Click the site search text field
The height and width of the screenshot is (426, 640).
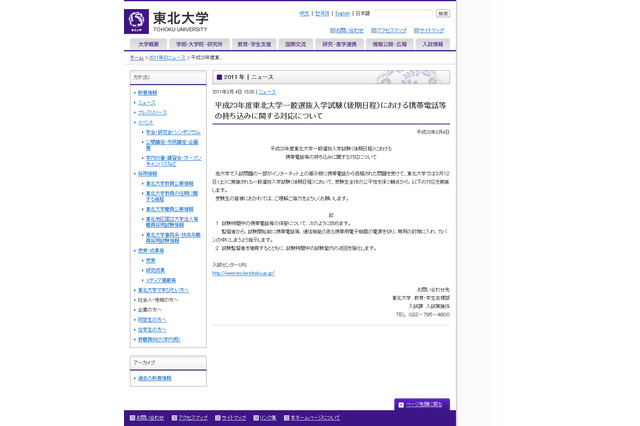pos(404,13)
